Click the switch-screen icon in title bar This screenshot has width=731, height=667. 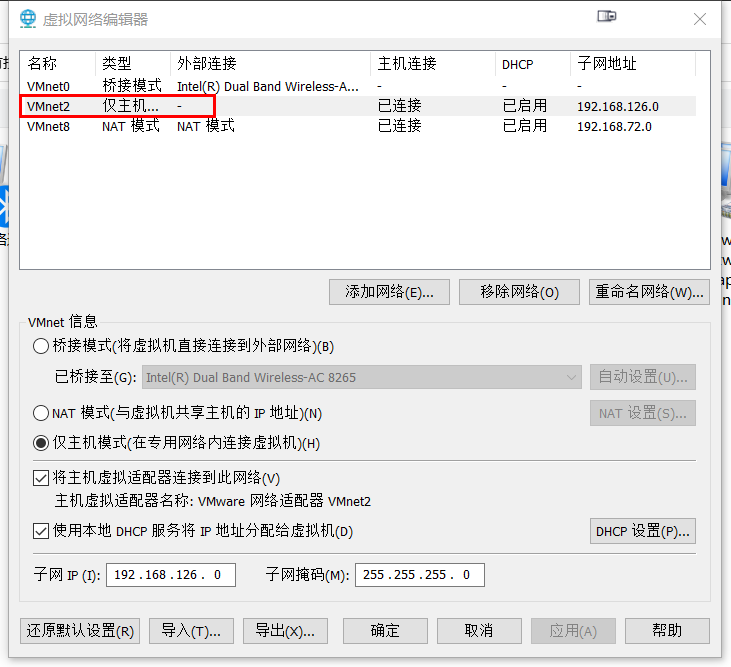click(607, 16)
